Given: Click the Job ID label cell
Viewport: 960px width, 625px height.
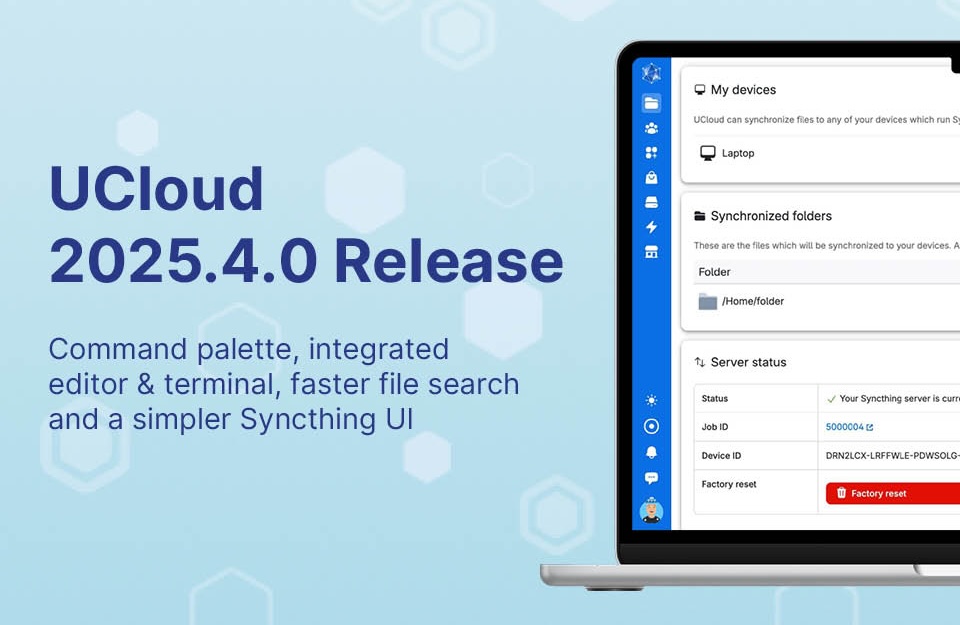Looking at the screenshot, I should point(756,427).
